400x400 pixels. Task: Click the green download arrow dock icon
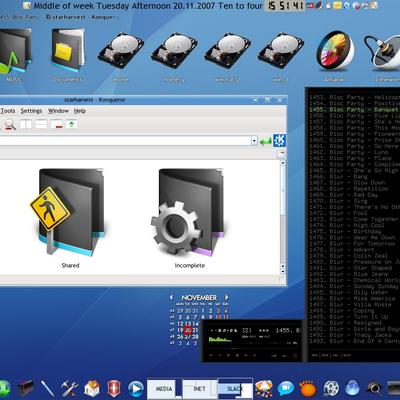pyautogui.click(x=5, y=389)
